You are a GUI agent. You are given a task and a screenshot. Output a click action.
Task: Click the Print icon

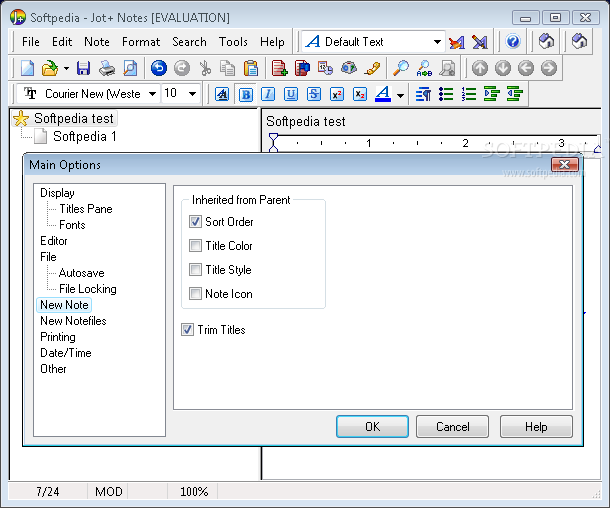pyautogui.click(x=107, y=68)
